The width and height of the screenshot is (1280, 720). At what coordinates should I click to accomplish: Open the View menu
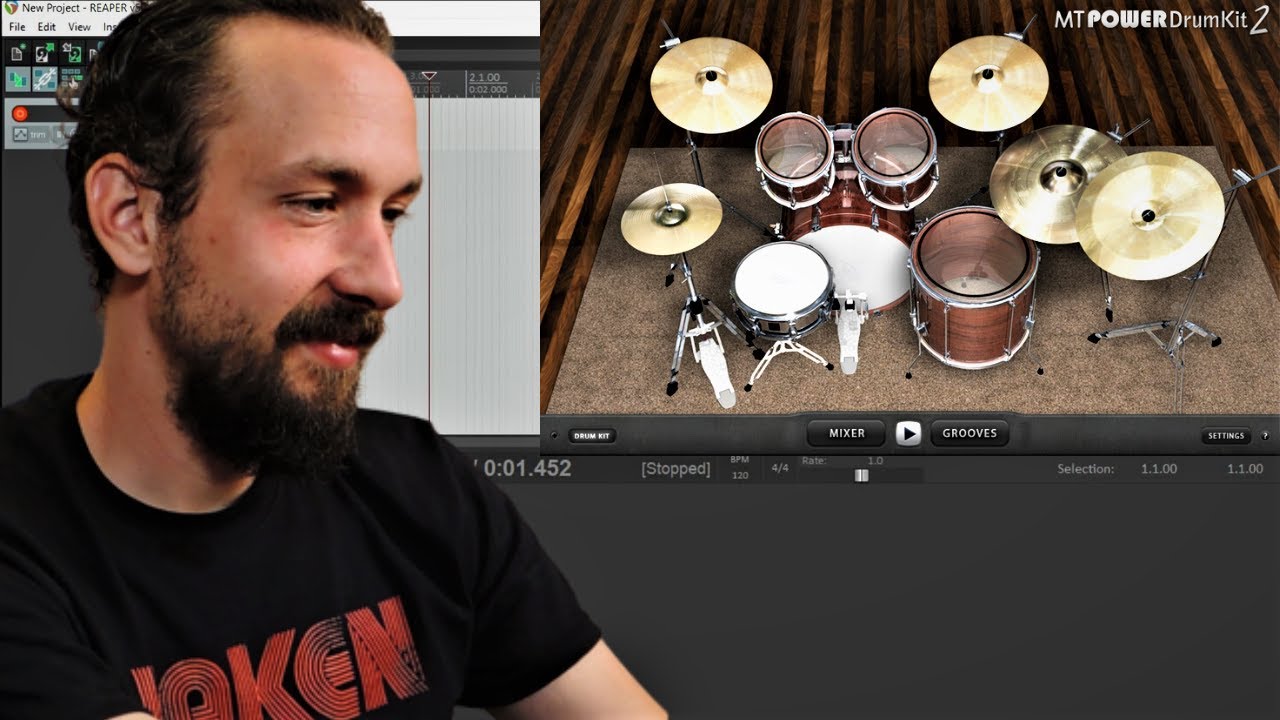click(x=79, y=27)
